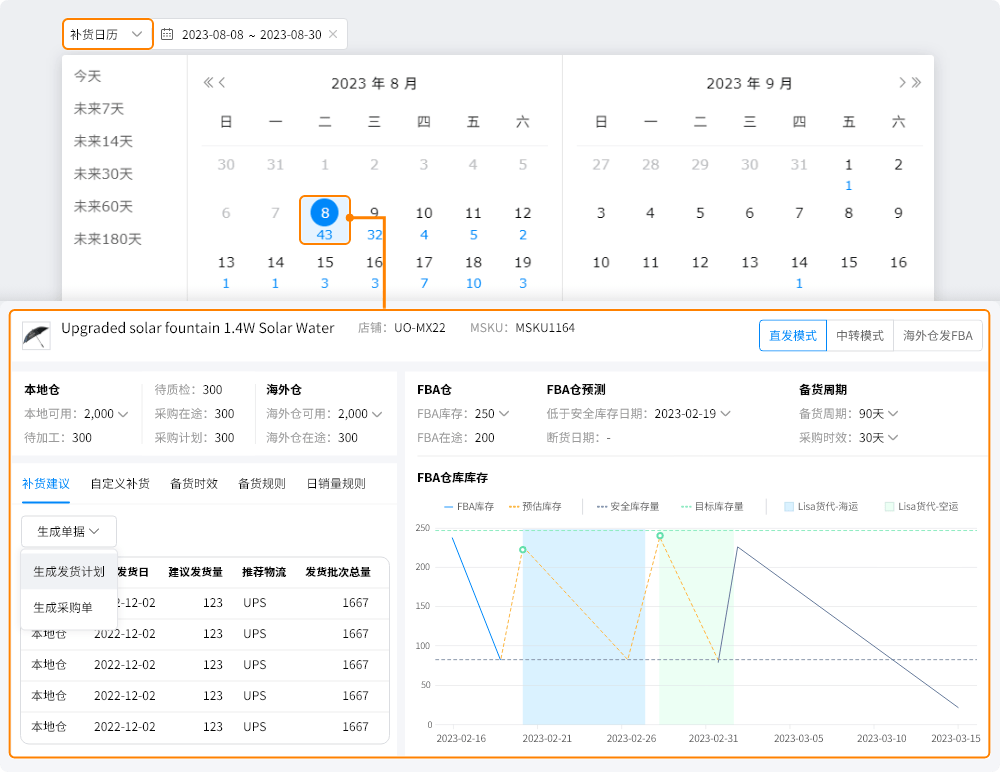Pick the 今天 shortcut

pyautogui.click(x=87, y=76)
